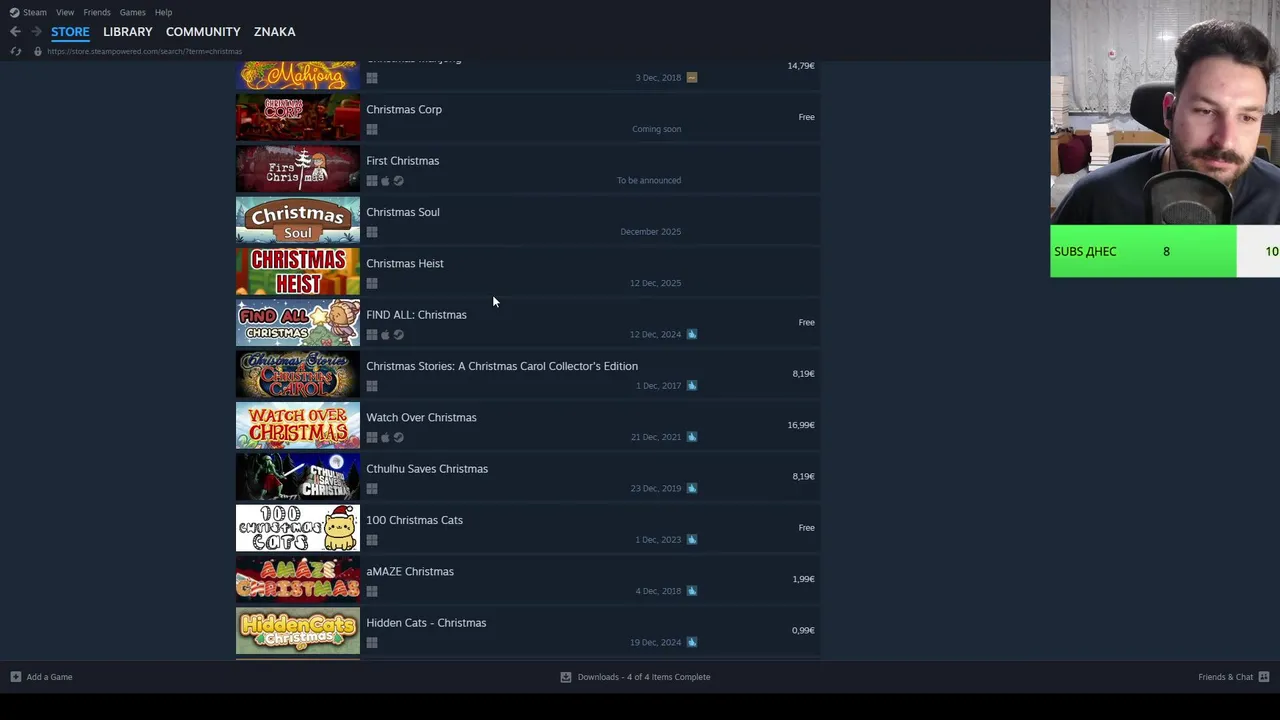Click the Mac icon under First Christmas
The height and width of the screenshot is (720, 1280).
pos(385,181)
